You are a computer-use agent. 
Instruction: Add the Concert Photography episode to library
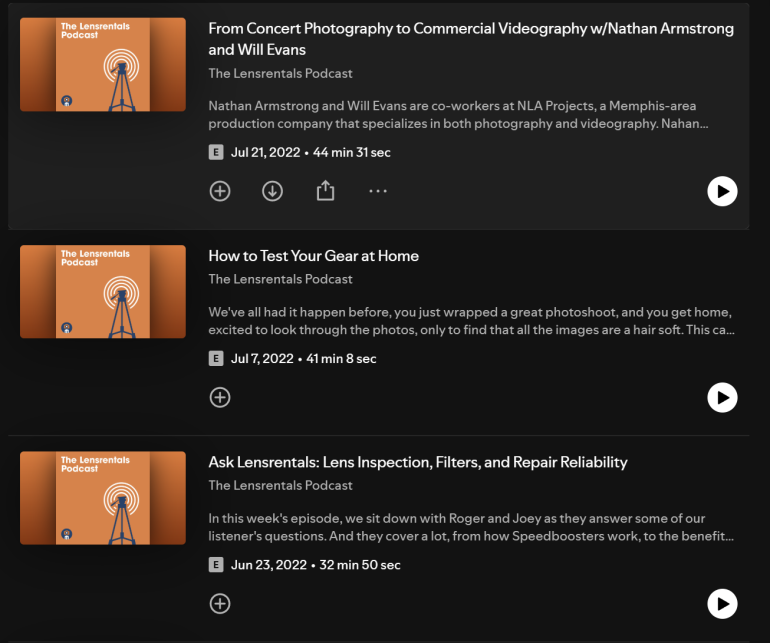pyautogui.click(x=220, y=191)
